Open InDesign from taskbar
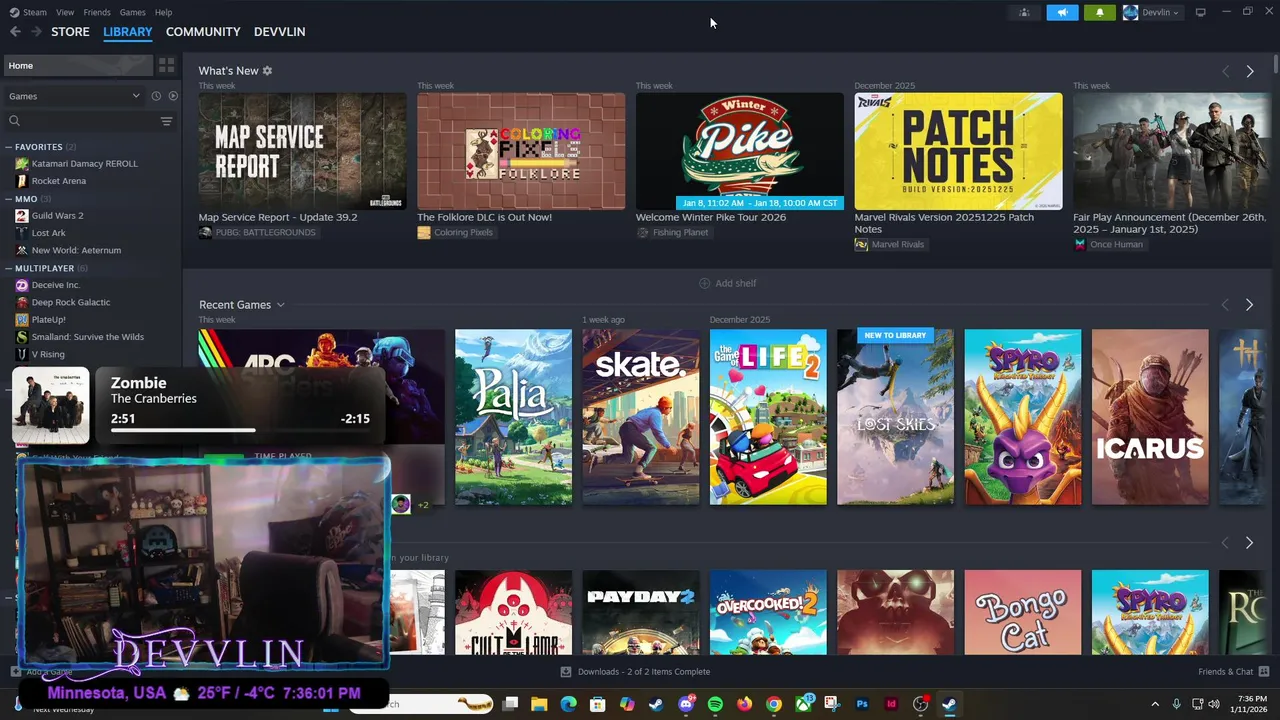1280x720 pixels. click(891, 704)
